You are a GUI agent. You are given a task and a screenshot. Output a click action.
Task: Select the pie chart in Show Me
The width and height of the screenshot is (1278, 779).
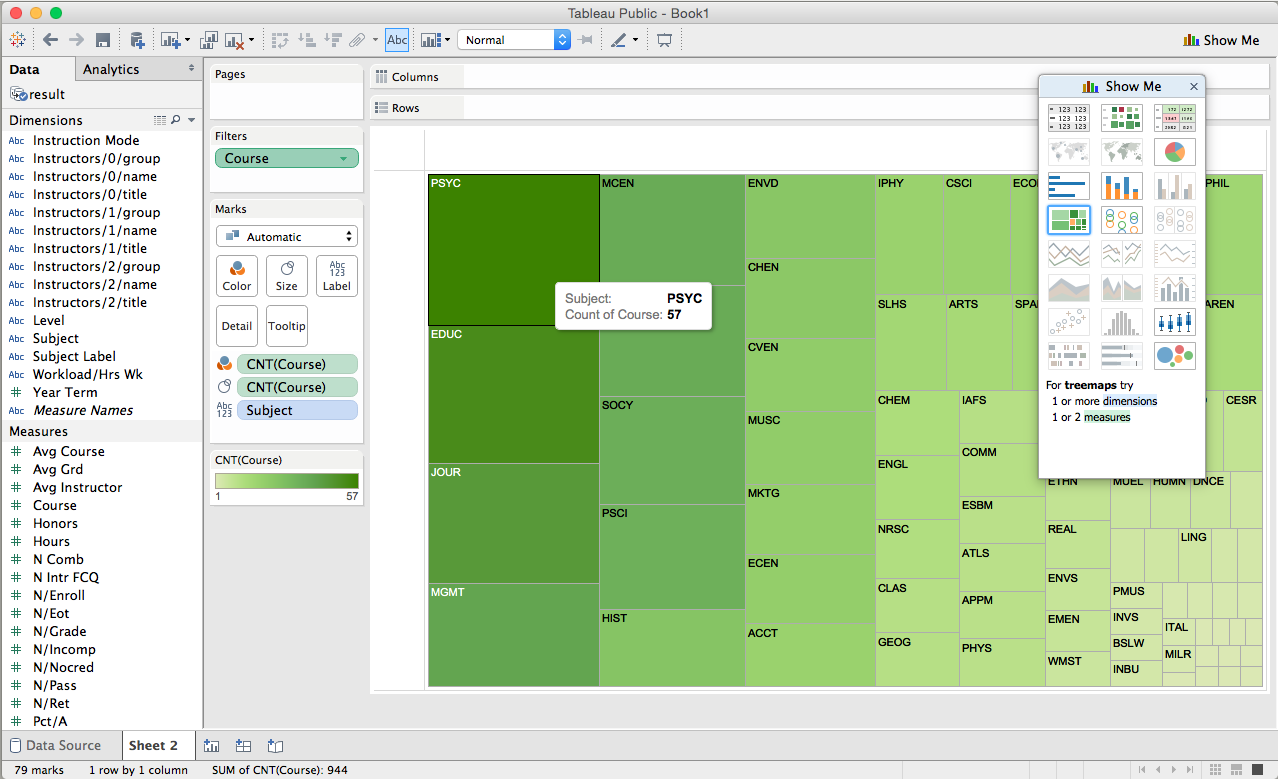tap(1174, 152)
